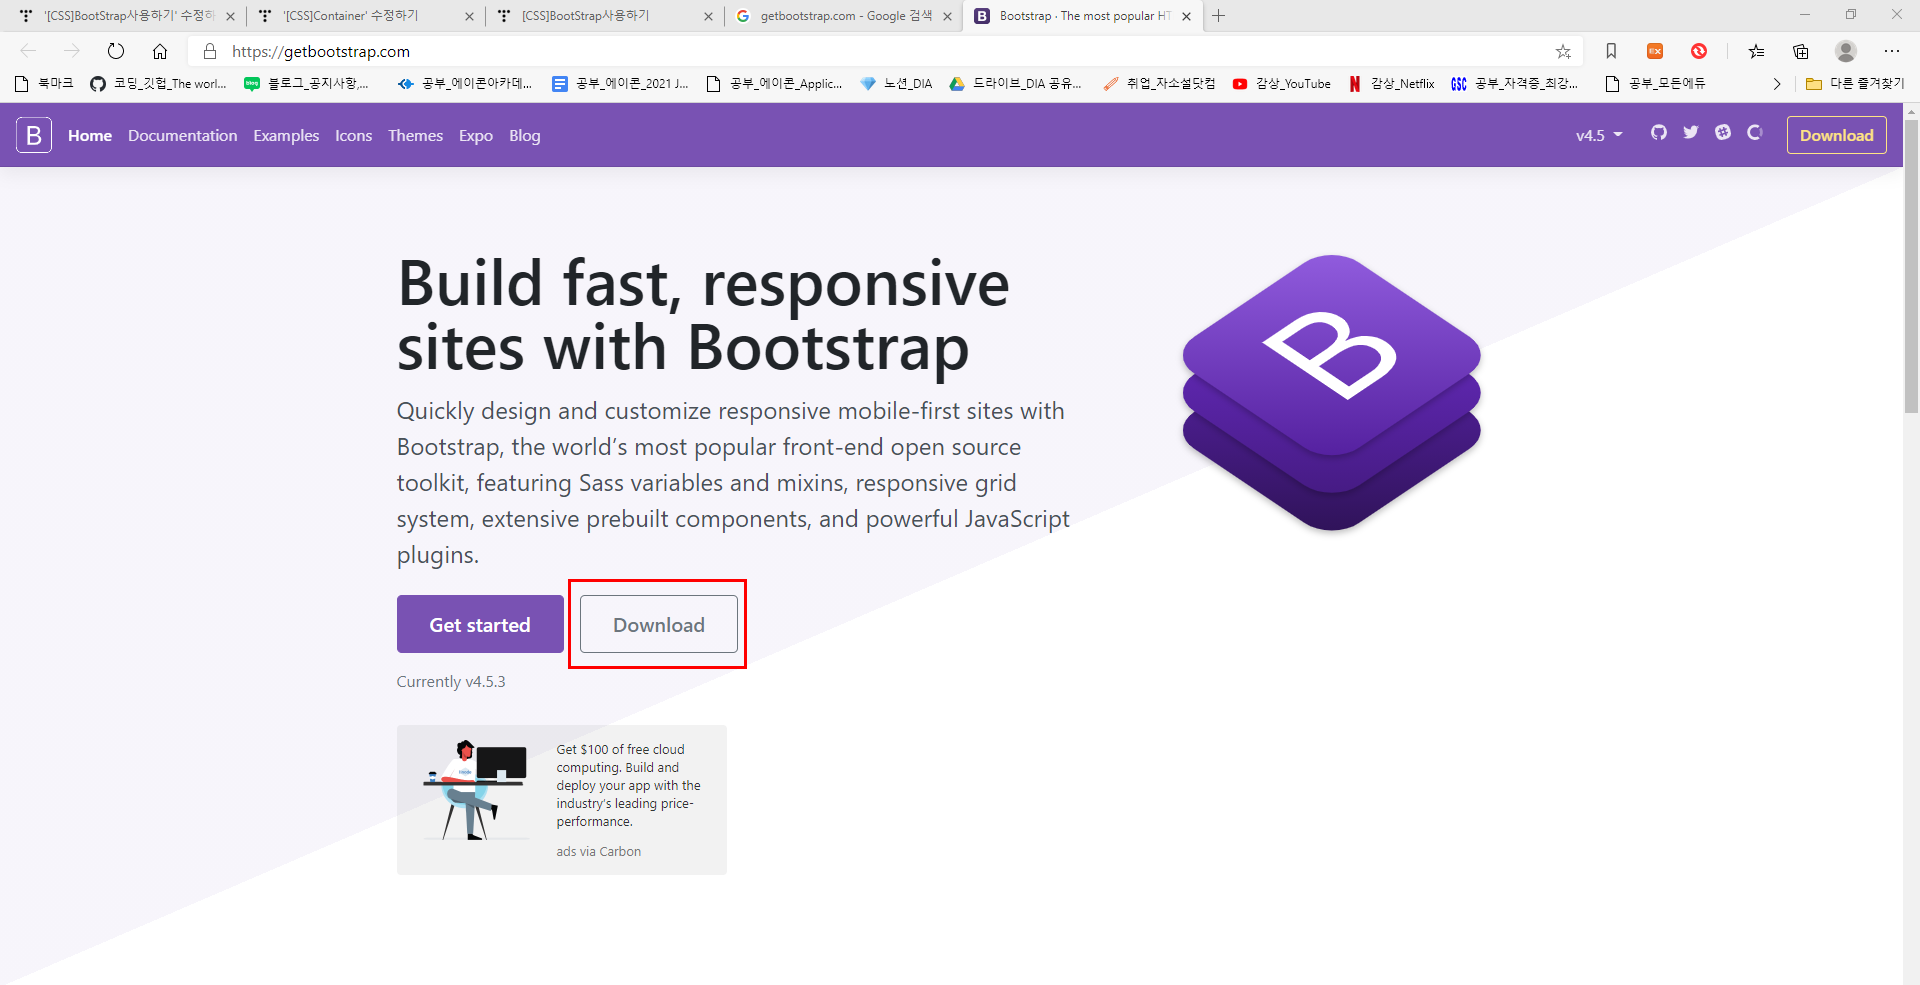This screenshot has height=985, width=1920.
Task: Click the vertical scrollbar thumb
Action: 1911,266
